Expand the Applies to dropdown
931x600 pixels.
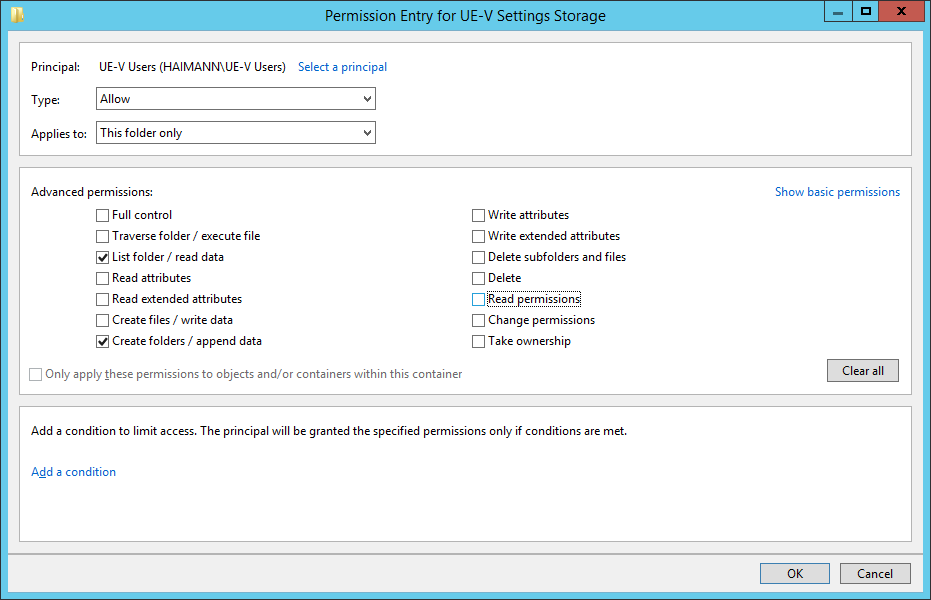[x=236, y=132]
